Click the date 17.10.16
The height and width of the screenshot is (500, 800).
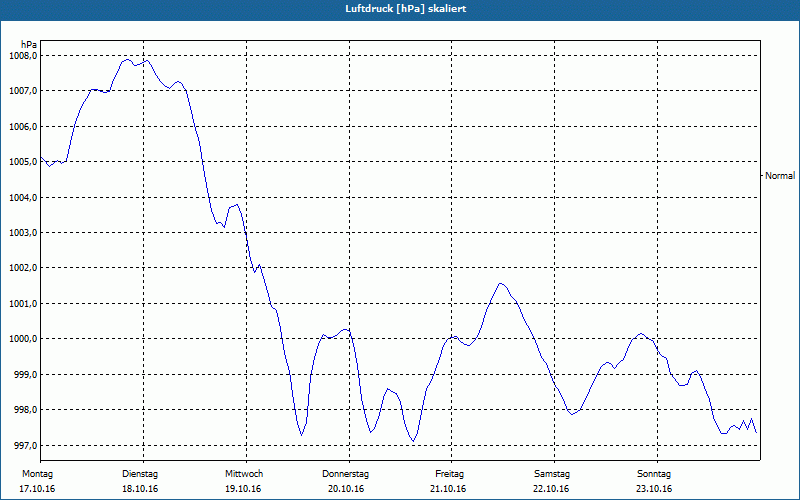(37, 489)
